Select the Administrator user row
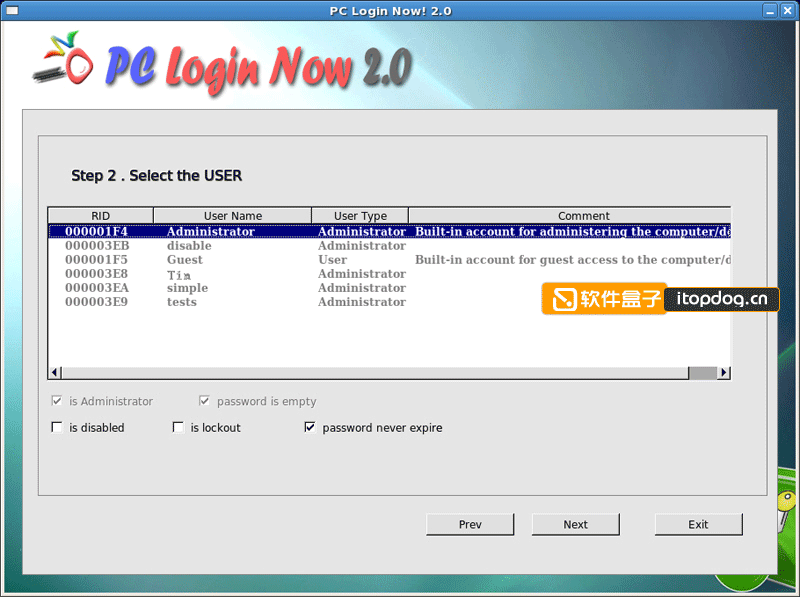This screenshot has width=800, height=597. pyautogui.click(x=390, y=232)
